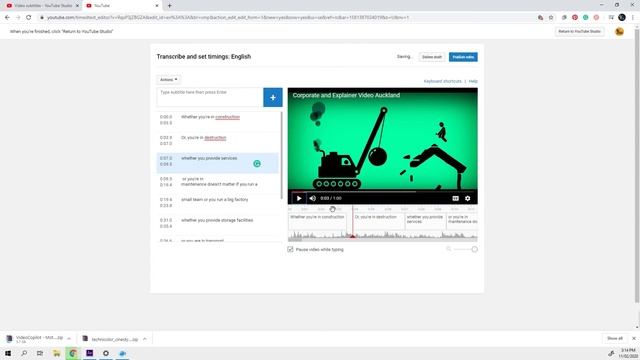Viewport: 640px width, 360px height.
Task: Select subtitle 'whether you provide storage facilities'
Action: [218, 224]
